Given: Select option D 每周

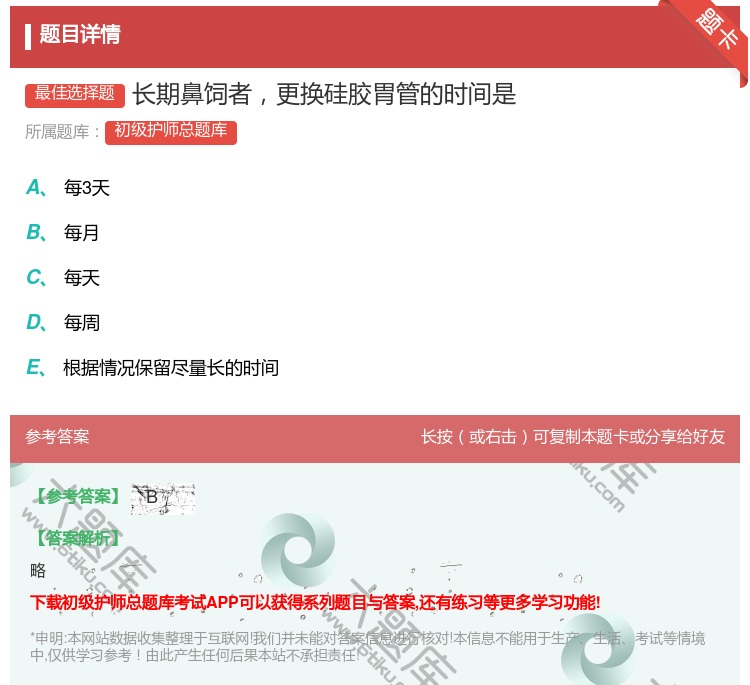Looking at the screenshot, I should [63, 323].
